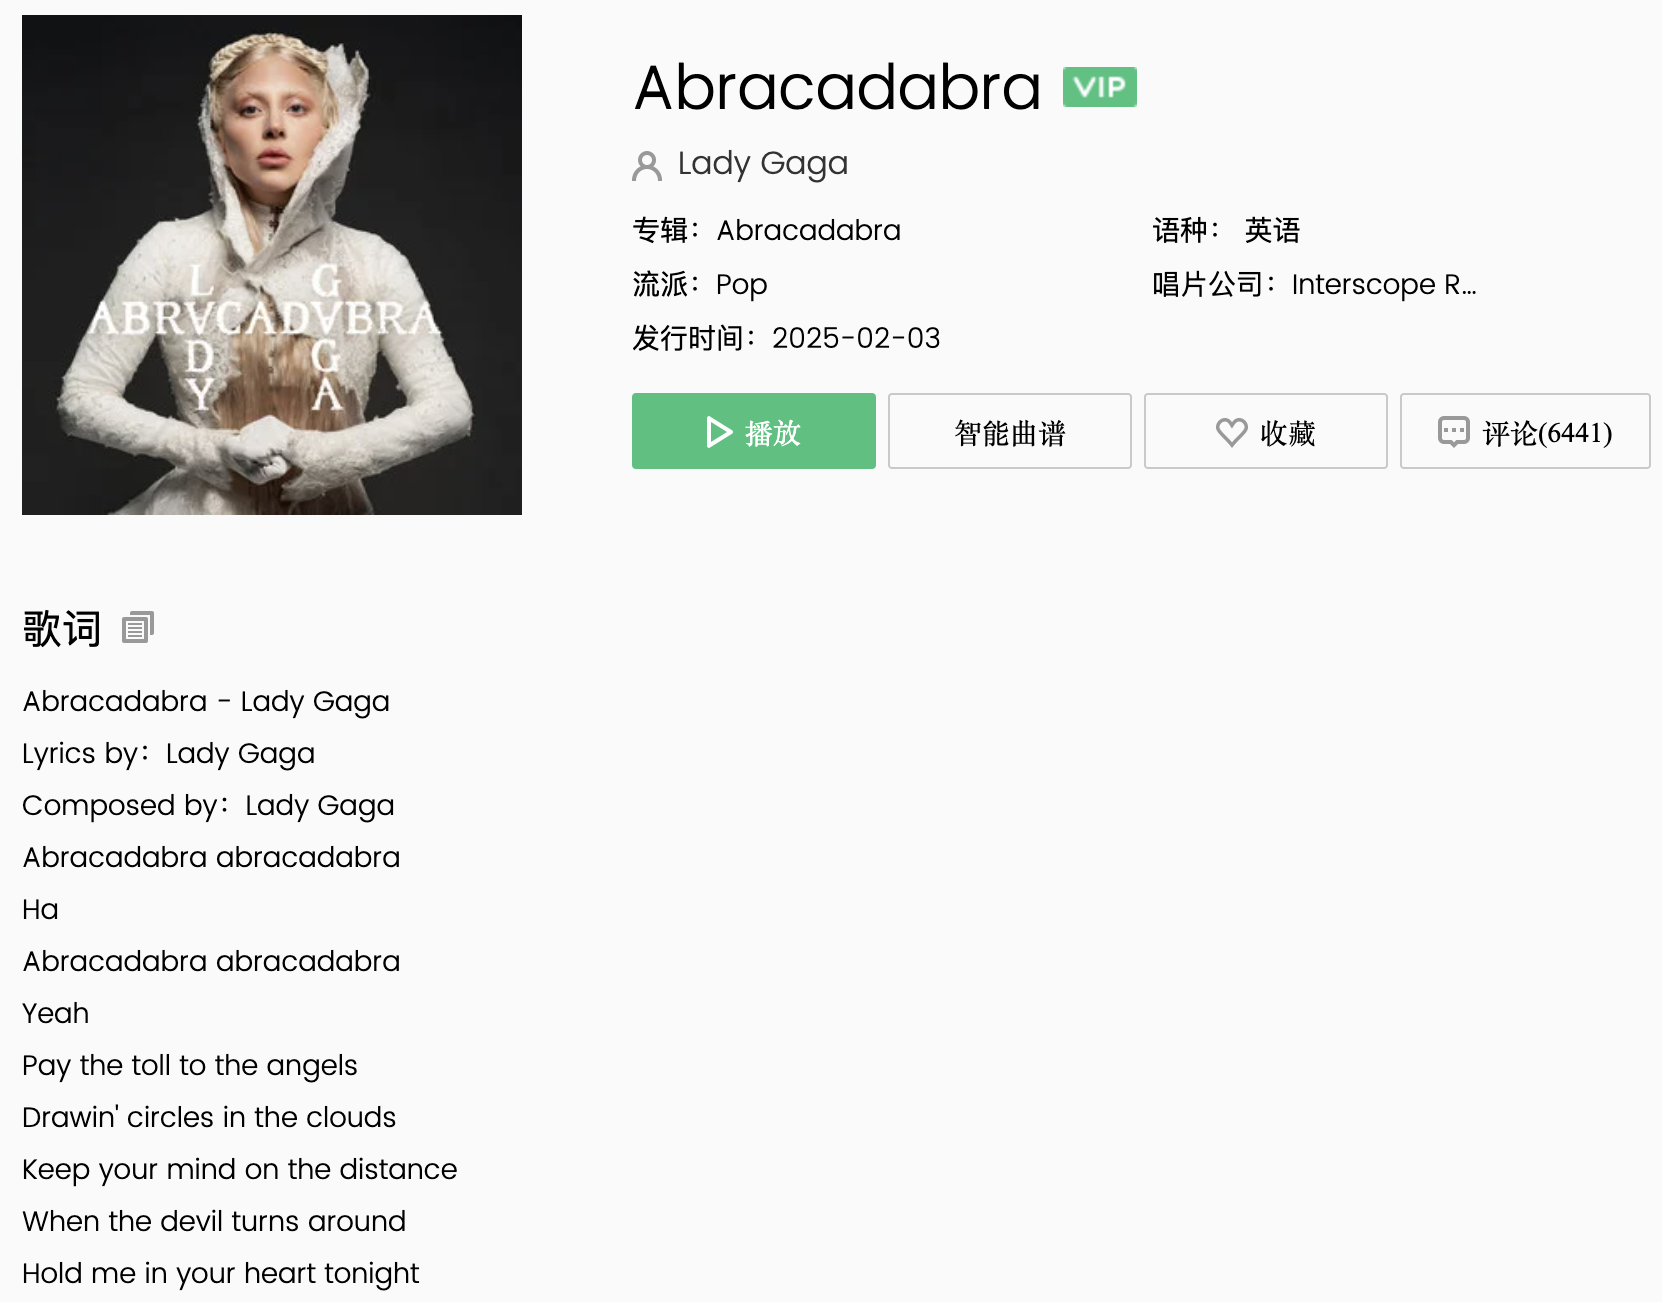Screen dimensions: 1662x1302
Task: Click the truncated Interscope R... record label
Action: coord(1384,284)
